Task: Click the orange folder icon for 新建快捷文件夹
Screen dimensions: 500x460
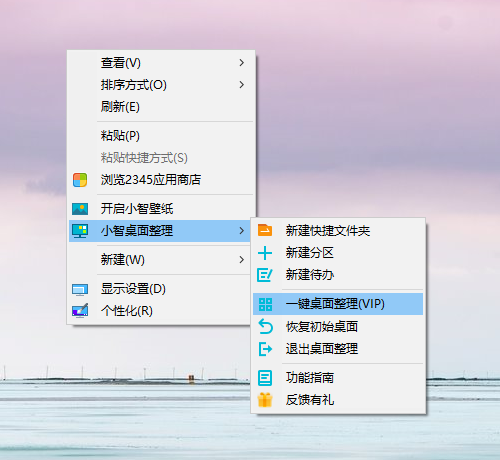Action: click(265, 230)
